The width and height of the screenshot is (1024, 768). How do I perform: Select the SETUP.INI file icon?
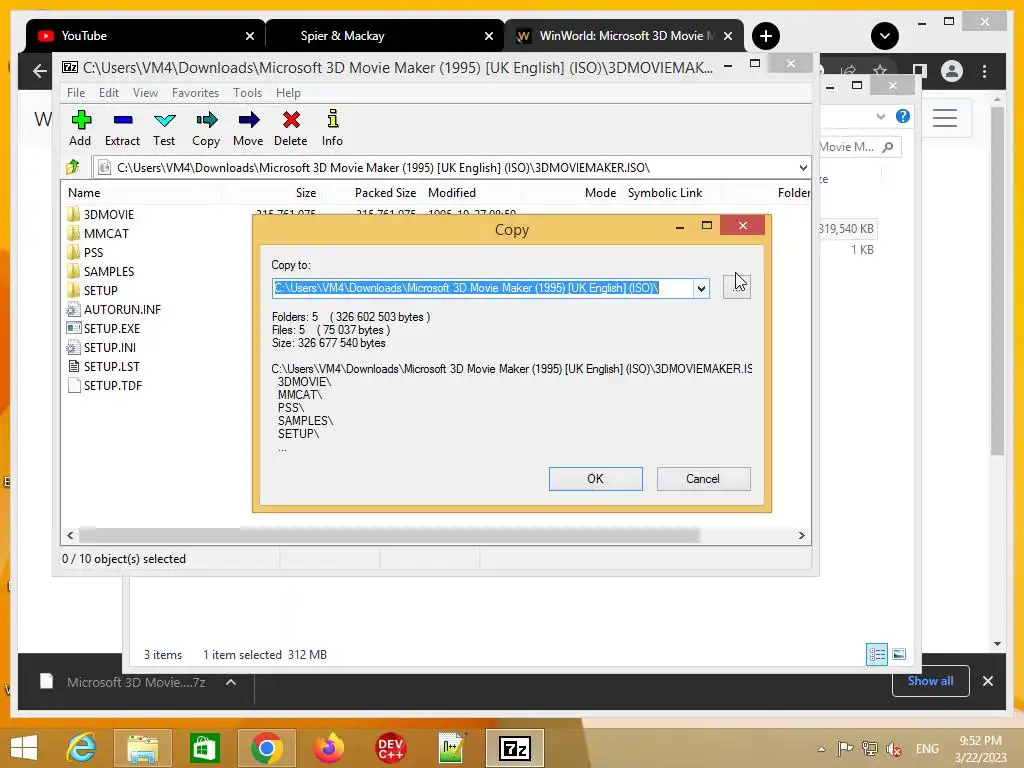(73, 347)
